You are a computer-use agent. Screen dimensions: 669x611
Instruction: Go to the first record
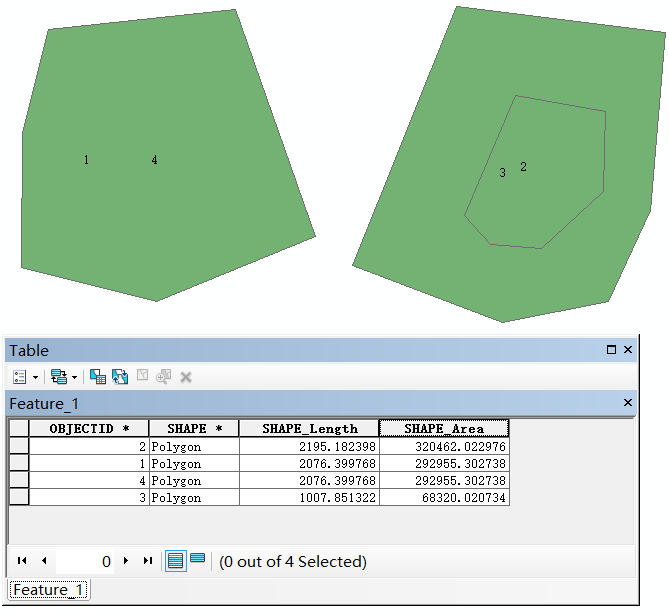22,560
